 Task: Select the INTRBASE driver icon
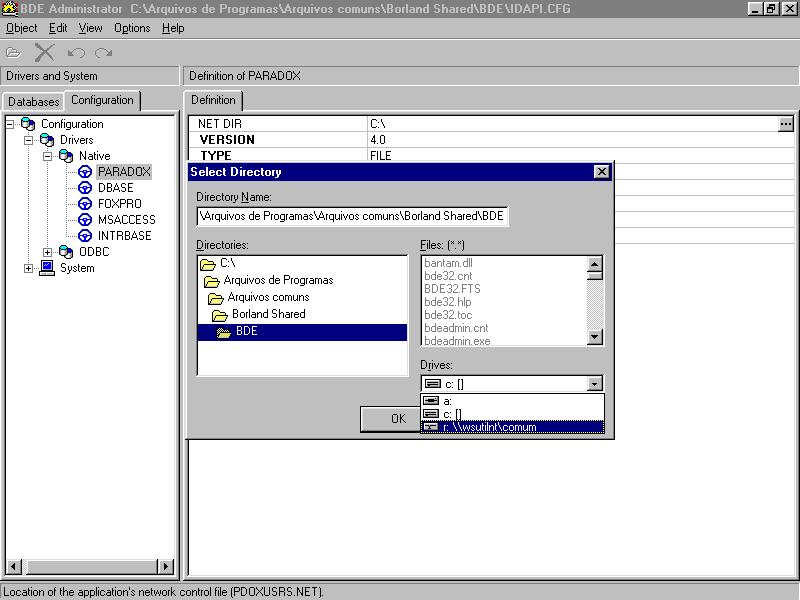85,236
